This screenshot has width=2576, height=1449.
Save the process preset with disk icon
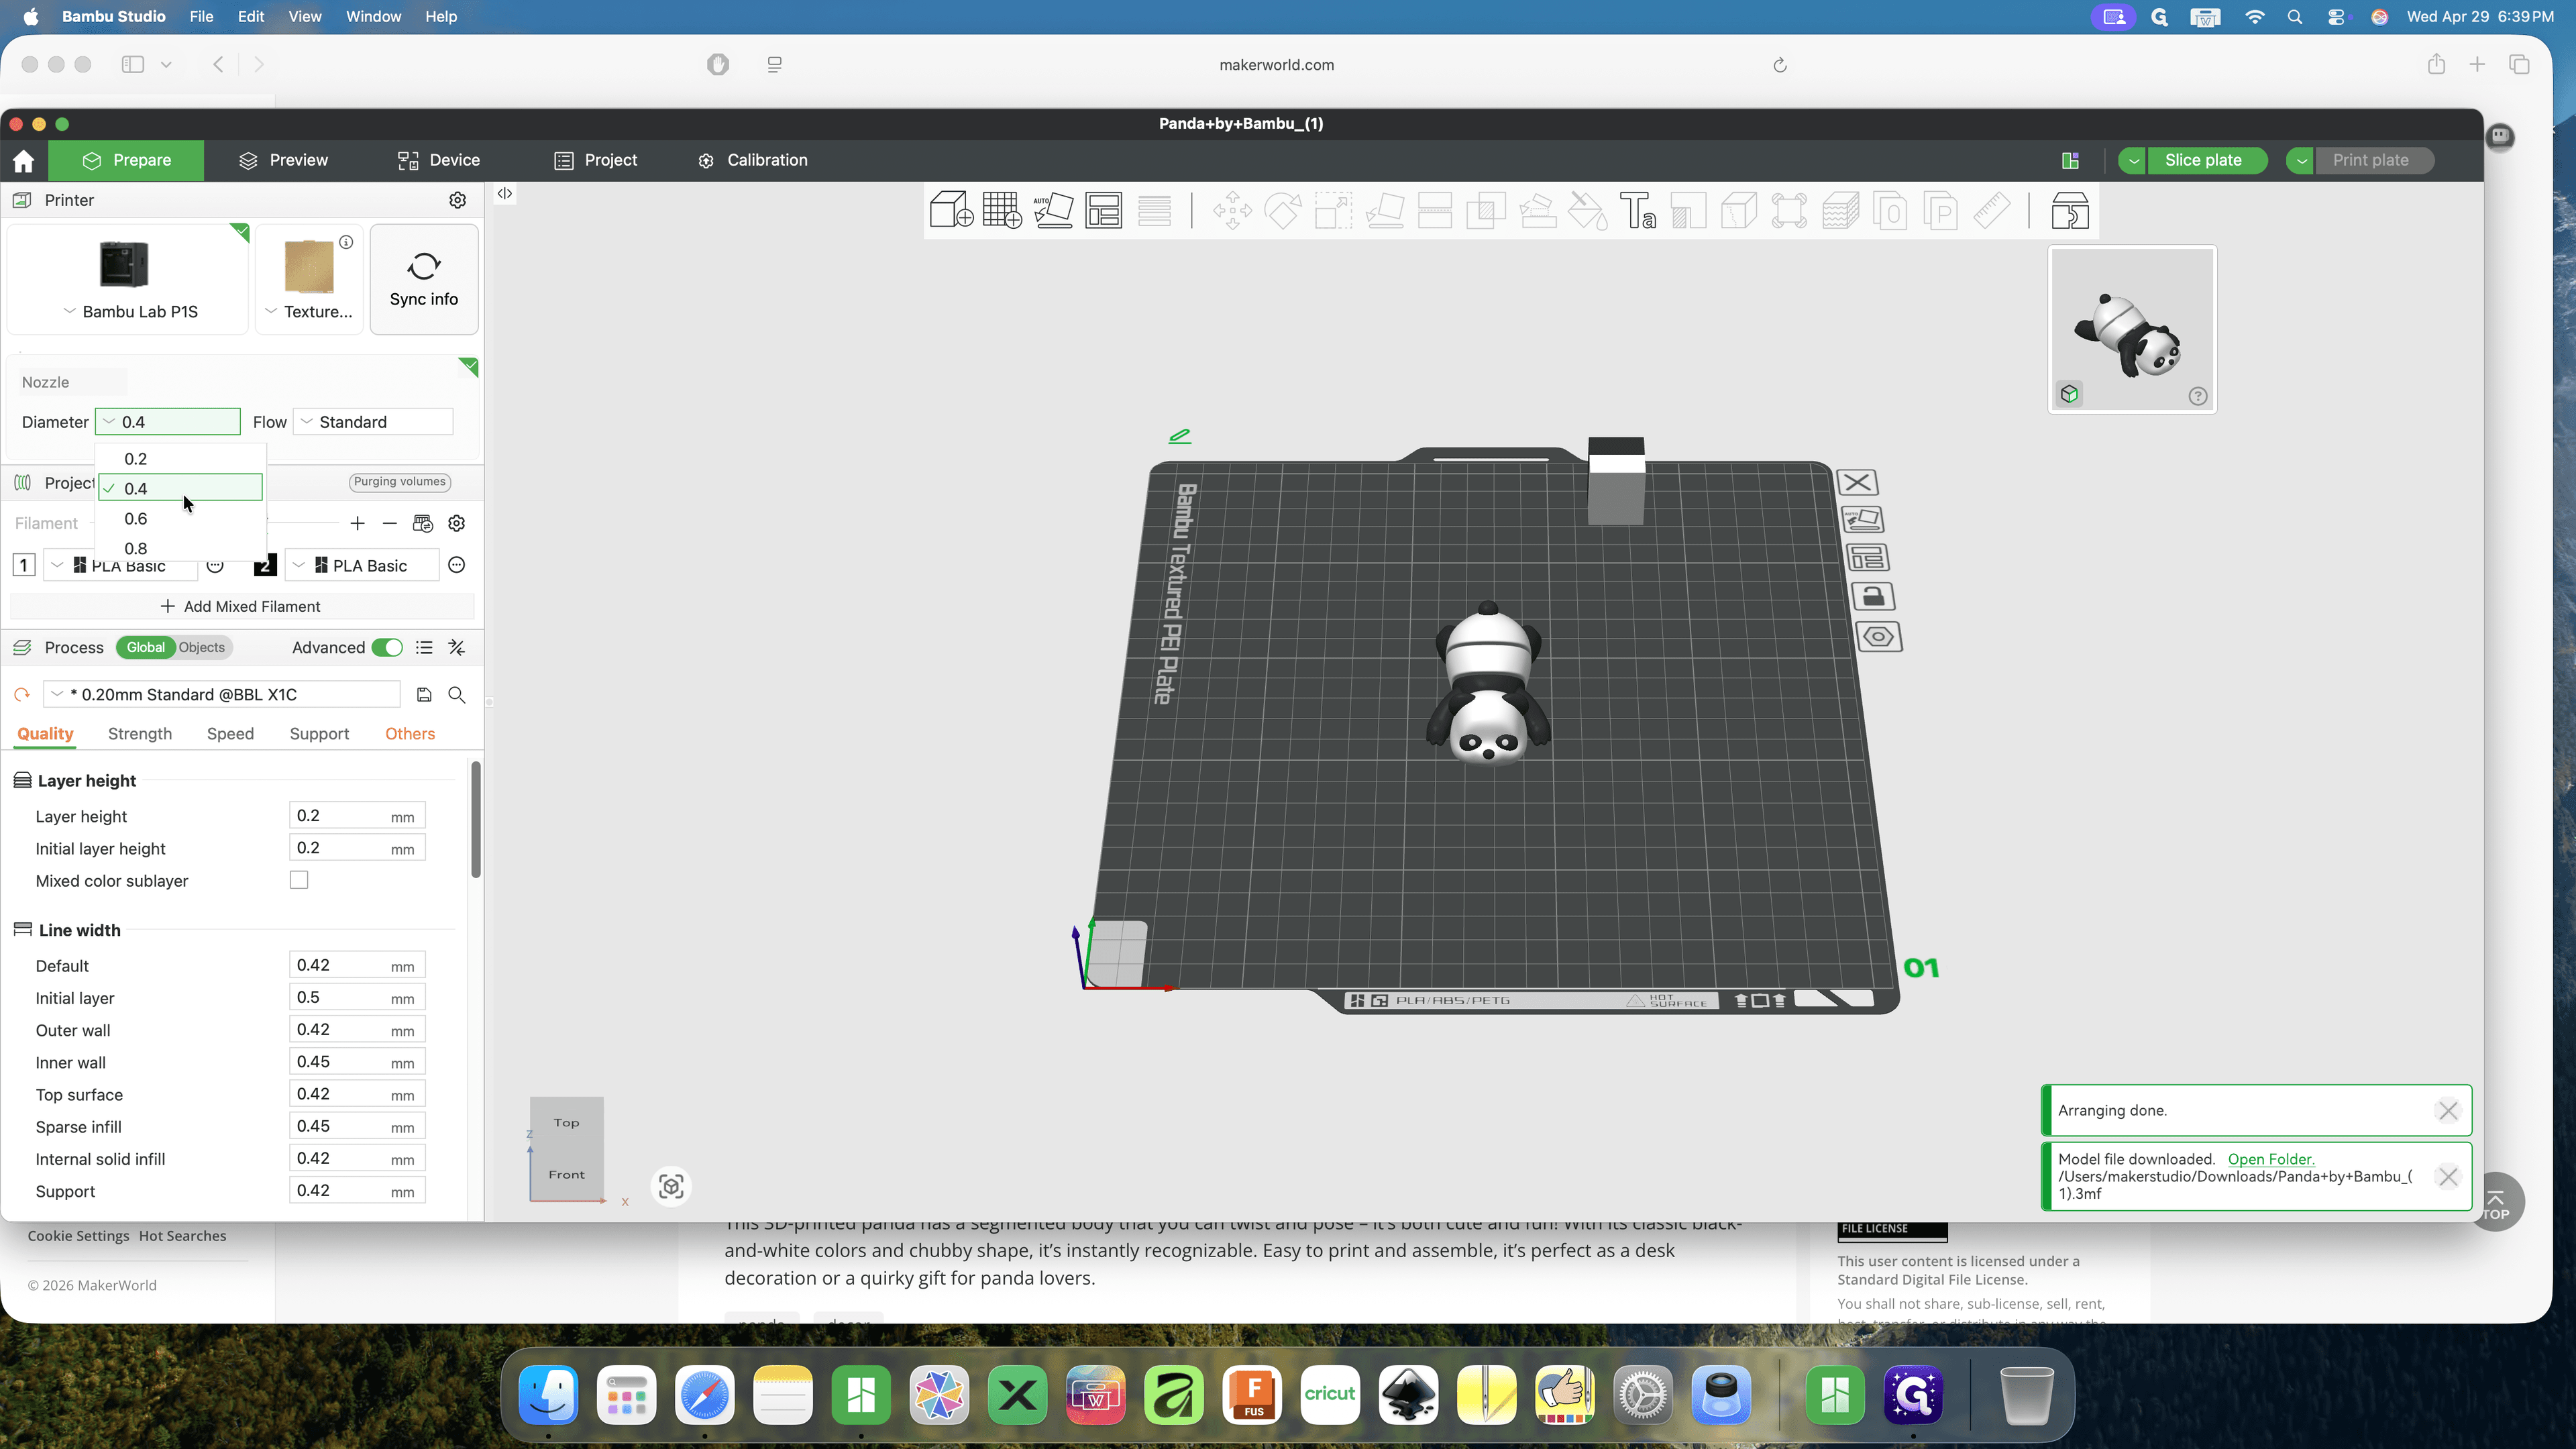(x=424, y=694)
